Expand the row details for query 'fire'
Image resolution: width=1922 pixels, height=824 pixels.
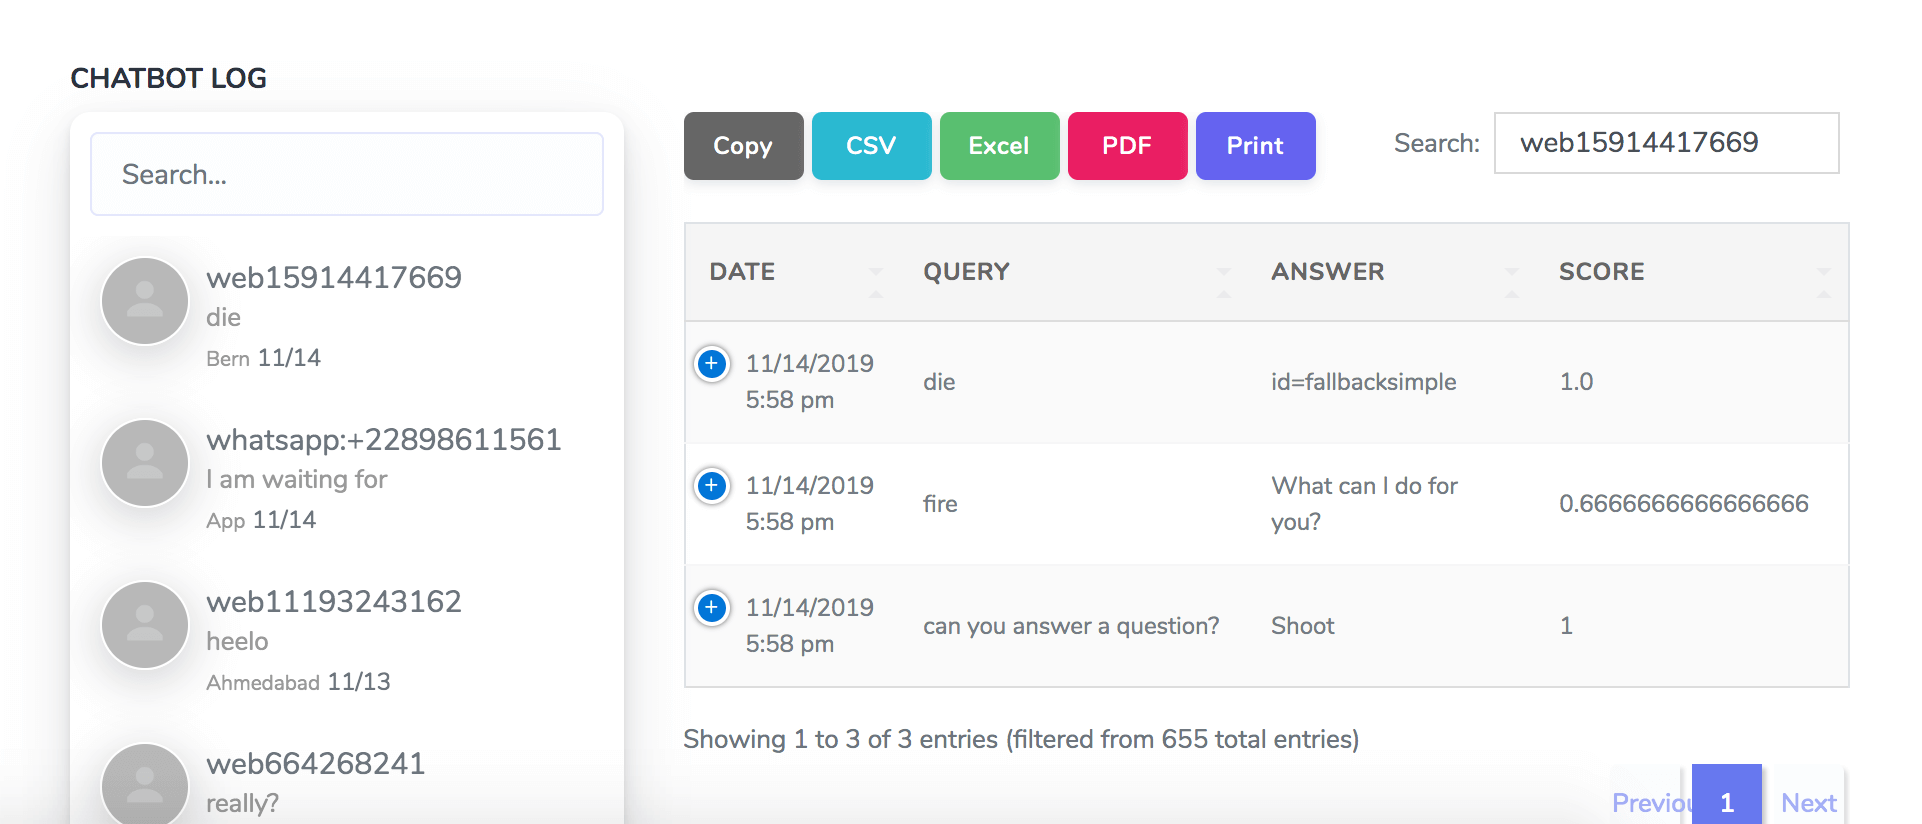pyautogui.click(x=712, y=485)
